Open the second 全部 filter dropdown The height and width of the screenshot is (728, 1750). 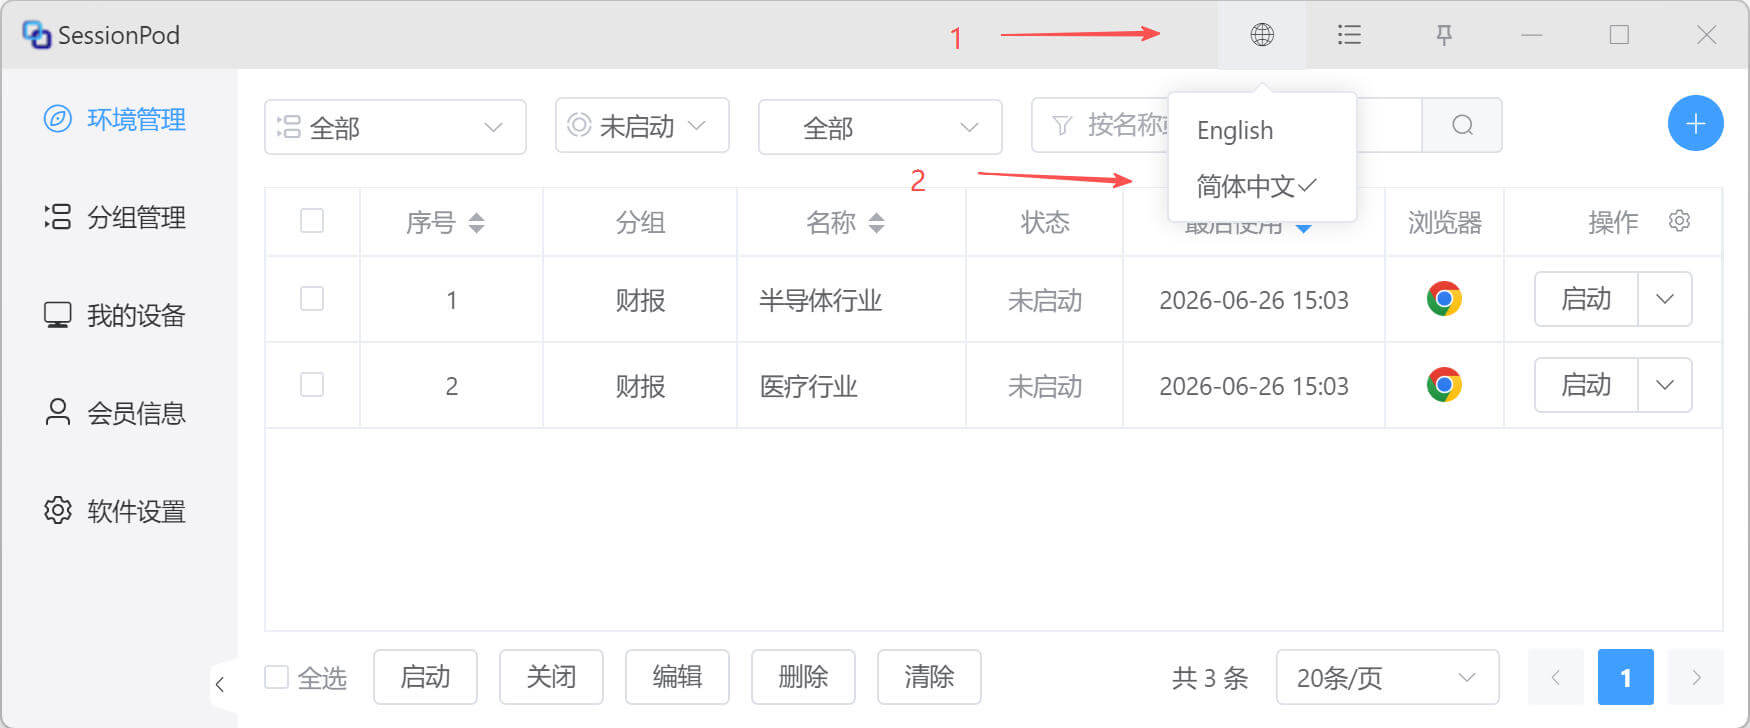coord(880,127)
